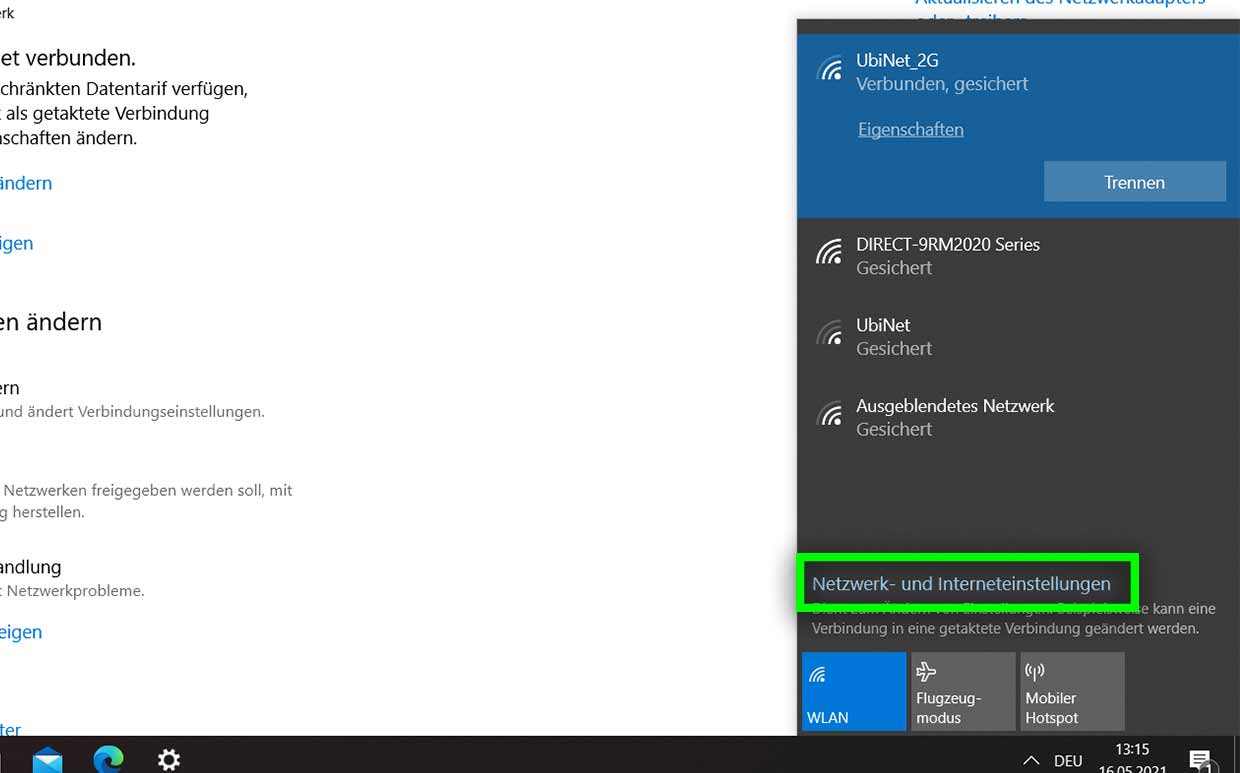Open Netzwerk- und Interneteinstellungen link
The width and height of the screenshot is (1240, 773).
(961, 583)
